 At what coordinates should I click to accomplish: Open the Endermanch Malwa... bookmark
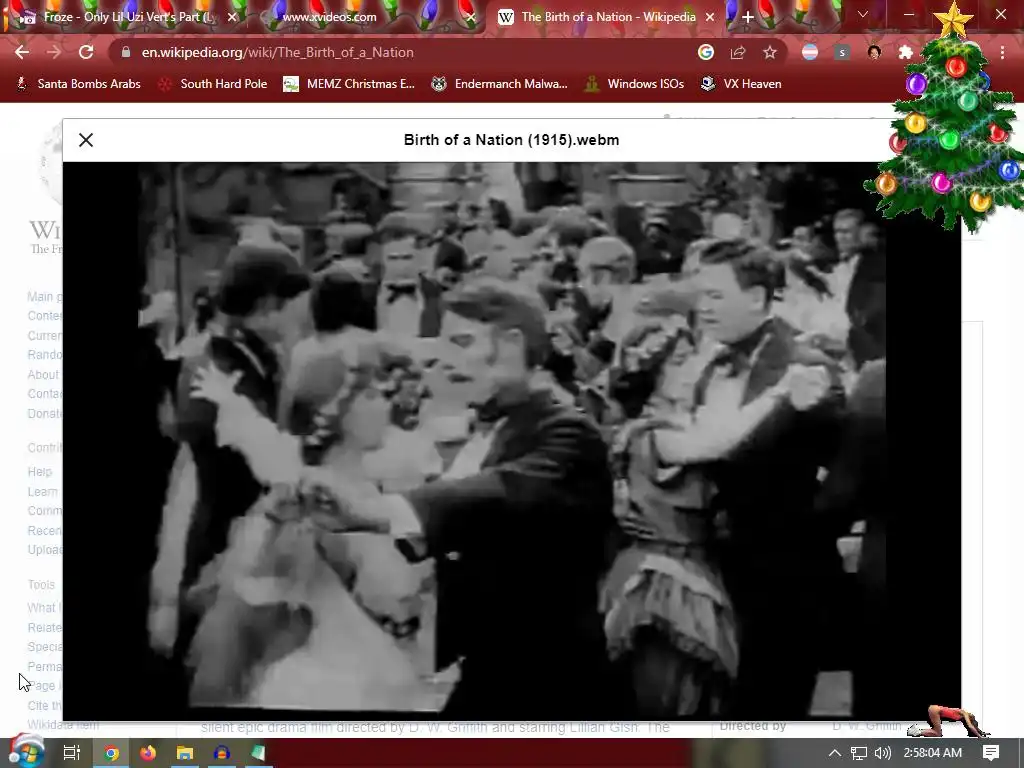(x=500, y=84)
